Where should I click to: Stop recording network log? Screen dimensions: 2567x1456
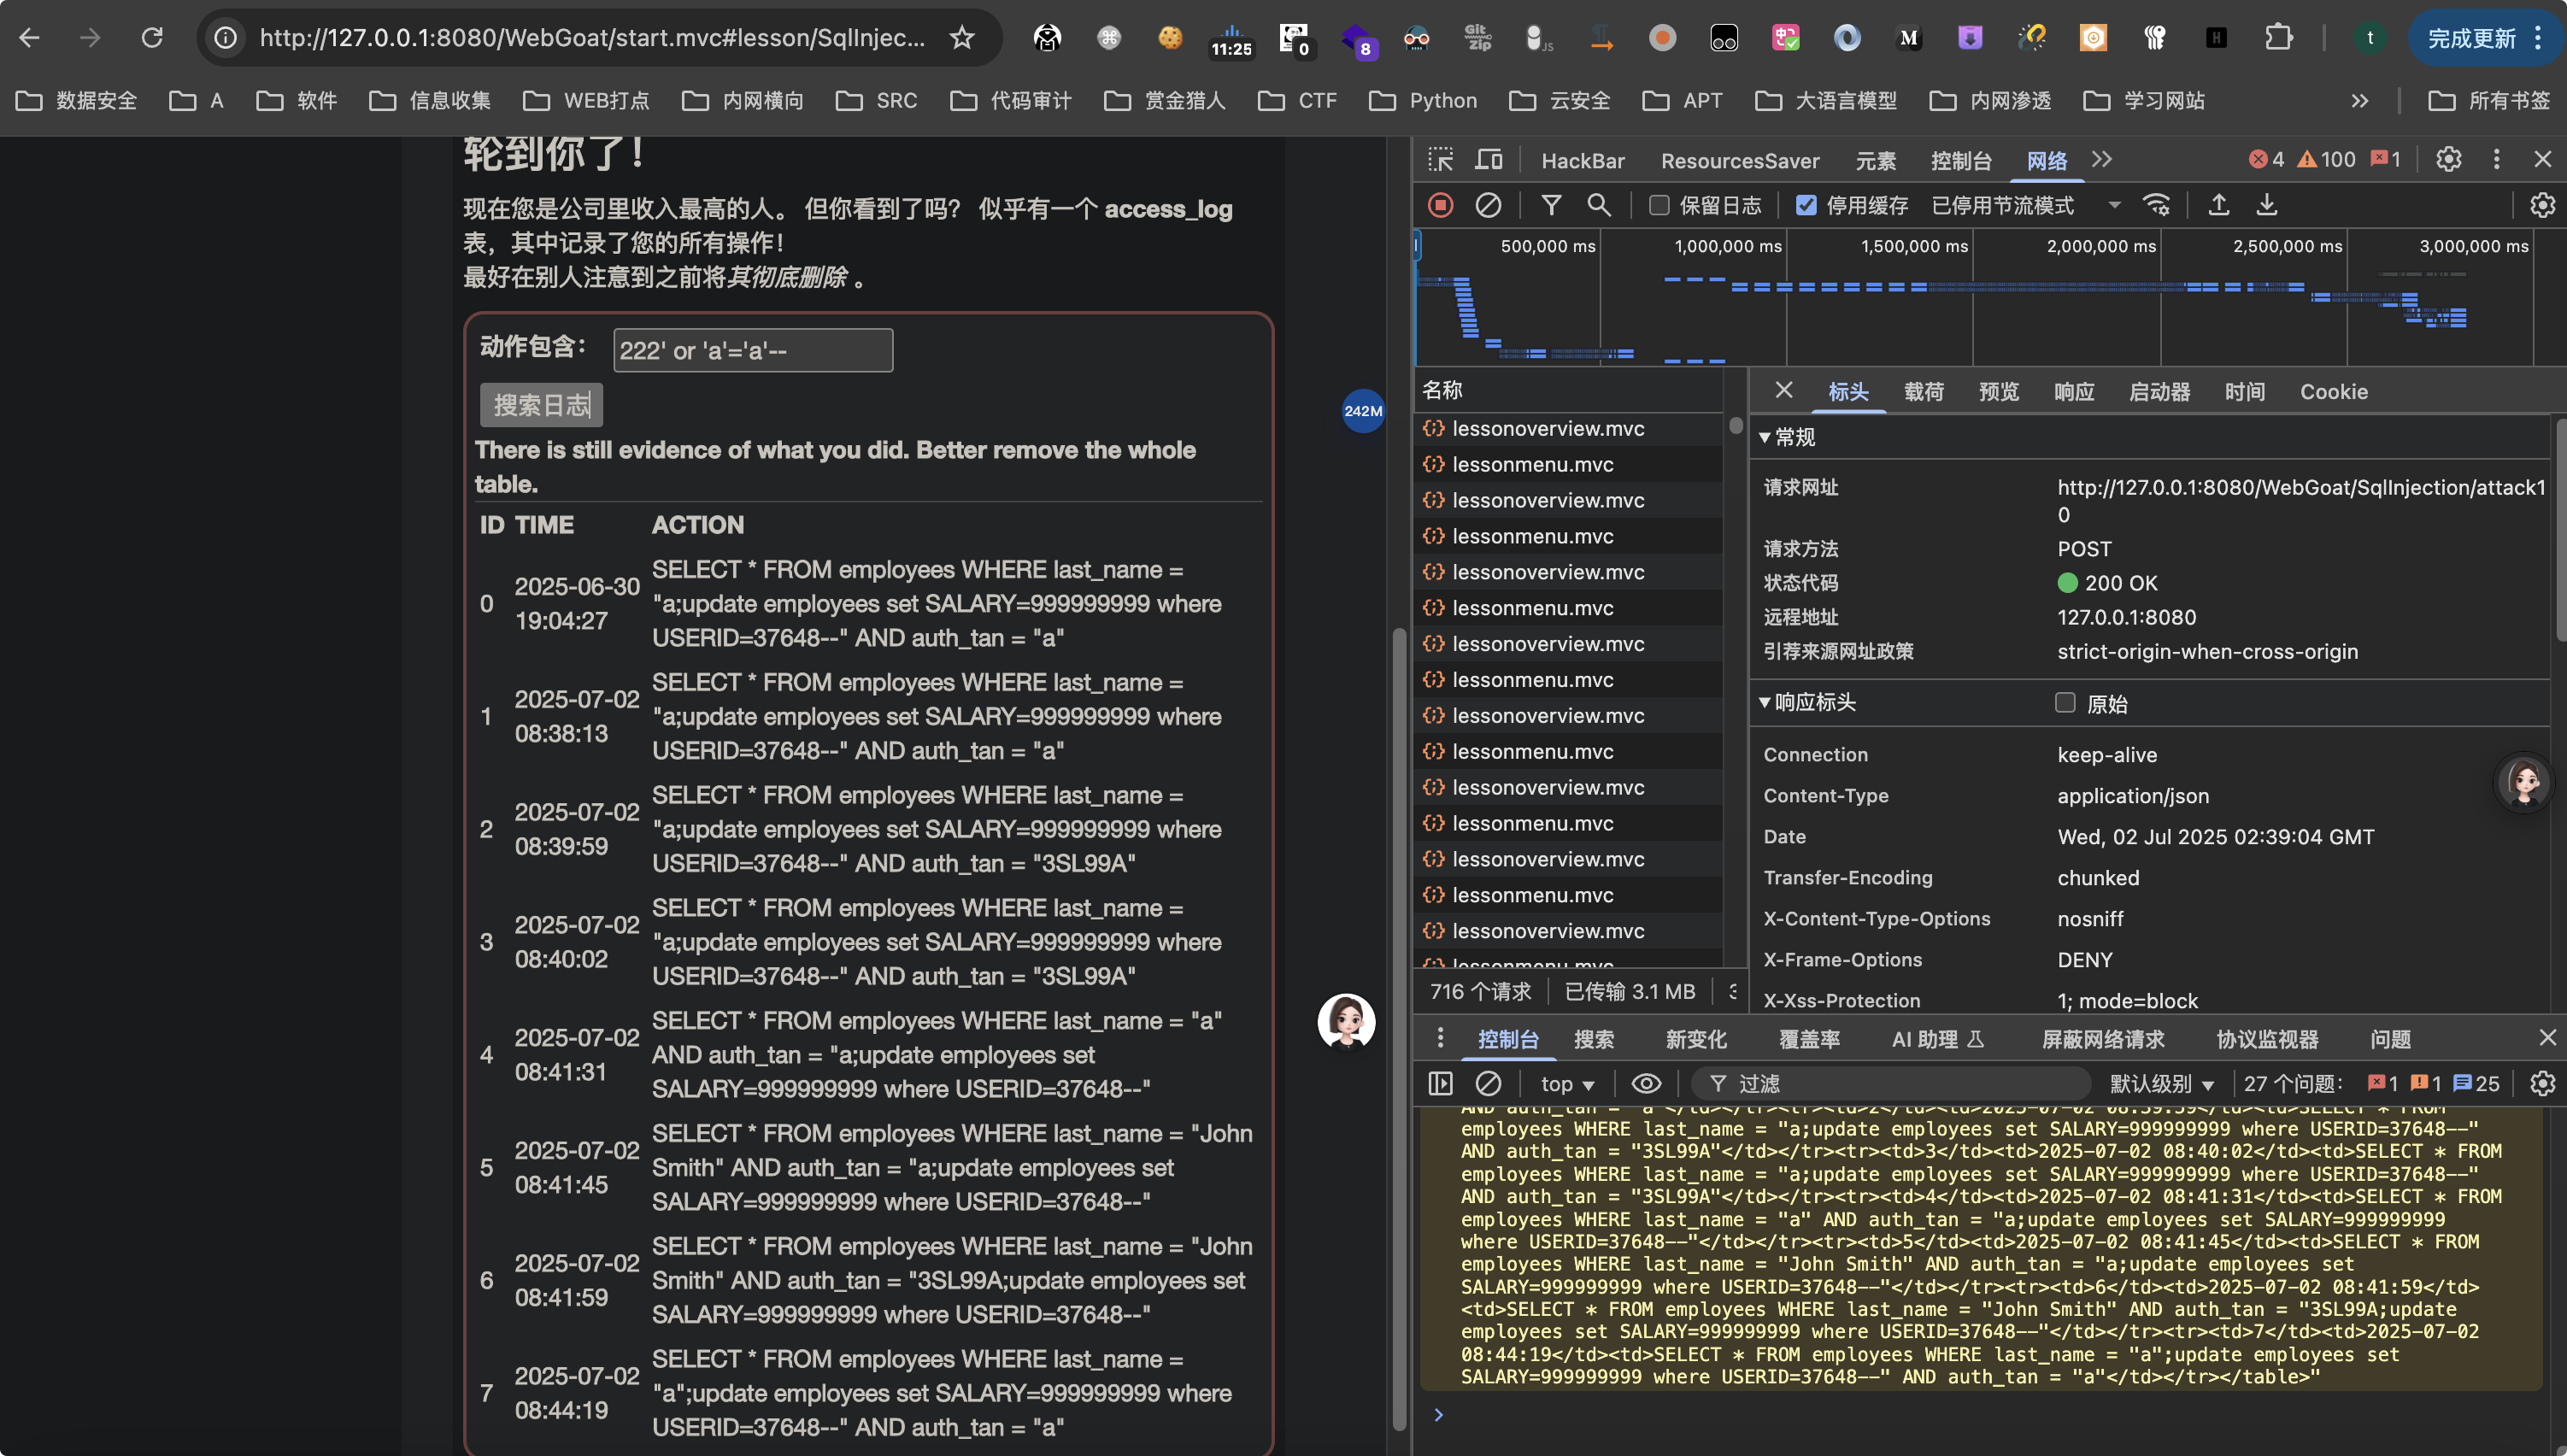pos(1440,205)
